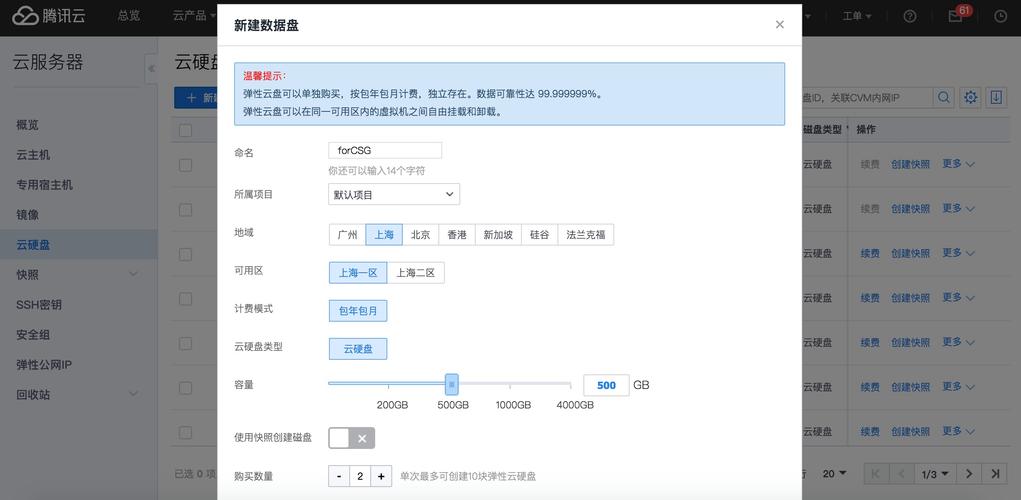
Task: Open 总览 in the top navigation
Action: click(x=129, y=16)
